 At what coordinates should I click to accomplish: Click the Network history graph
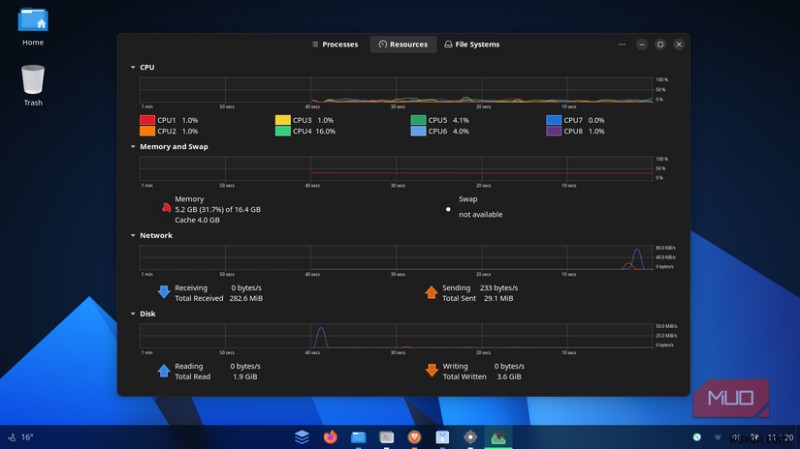coord(396,258)
